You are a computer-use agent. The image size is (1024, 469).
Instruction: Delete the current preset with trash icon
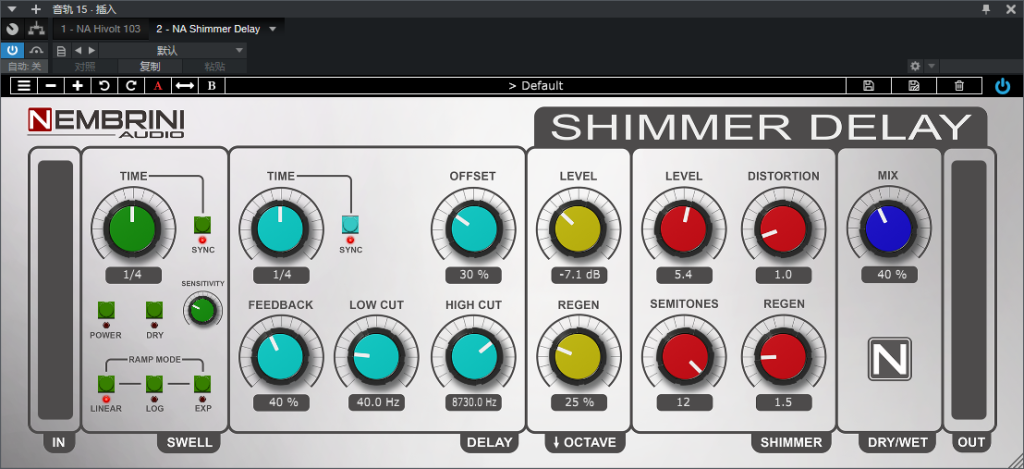tap(959, 86)
